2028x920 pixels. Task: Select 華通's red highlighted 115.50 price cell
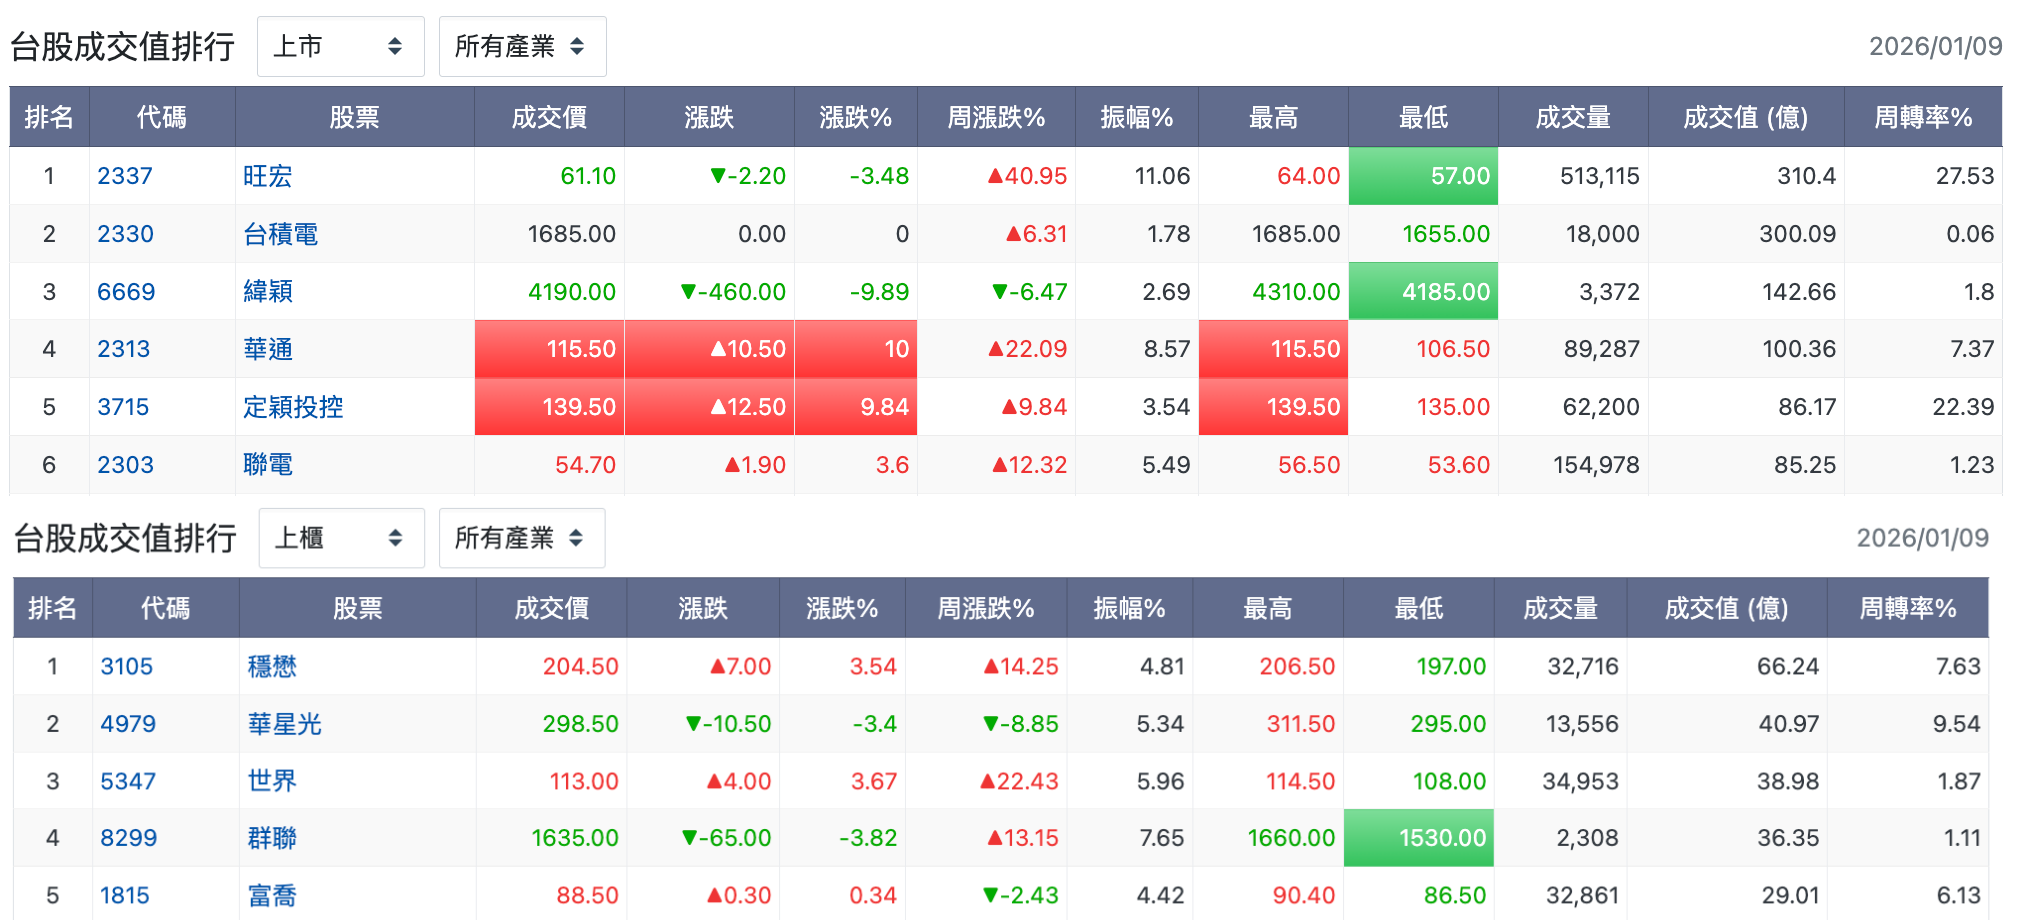point(548,348)
